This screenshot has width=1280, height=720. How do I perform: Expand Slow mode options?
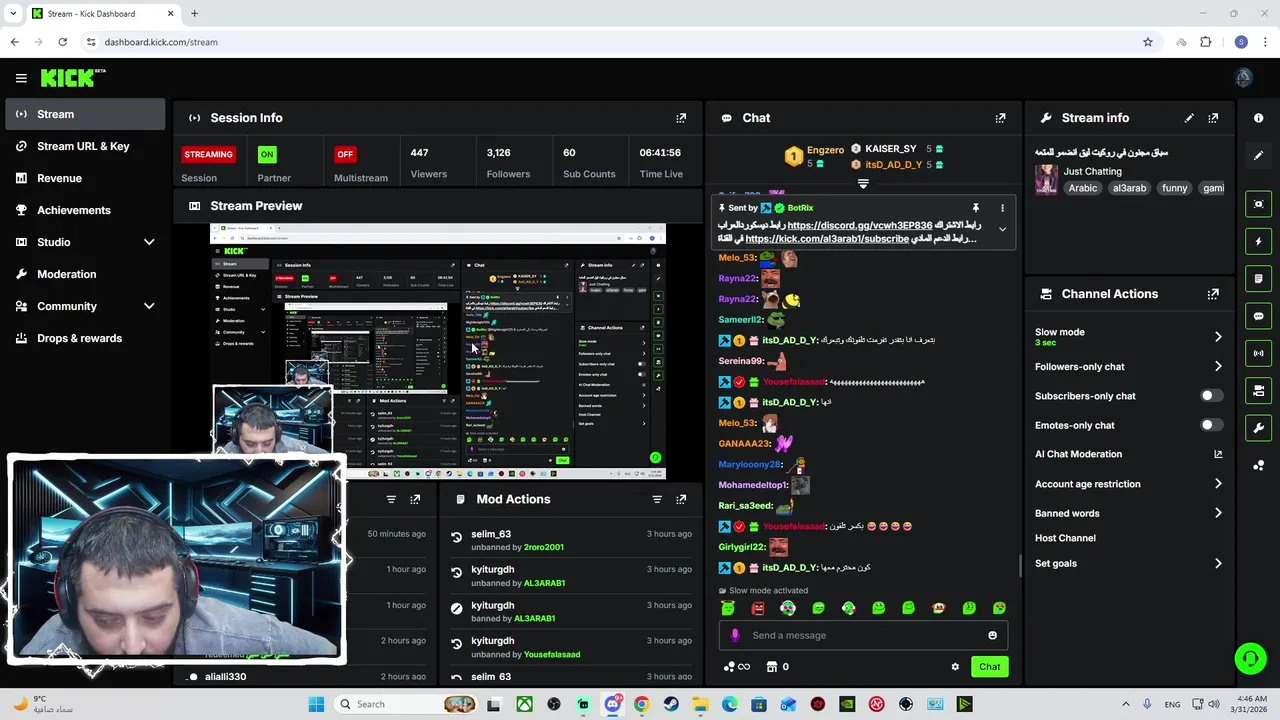1218,337
